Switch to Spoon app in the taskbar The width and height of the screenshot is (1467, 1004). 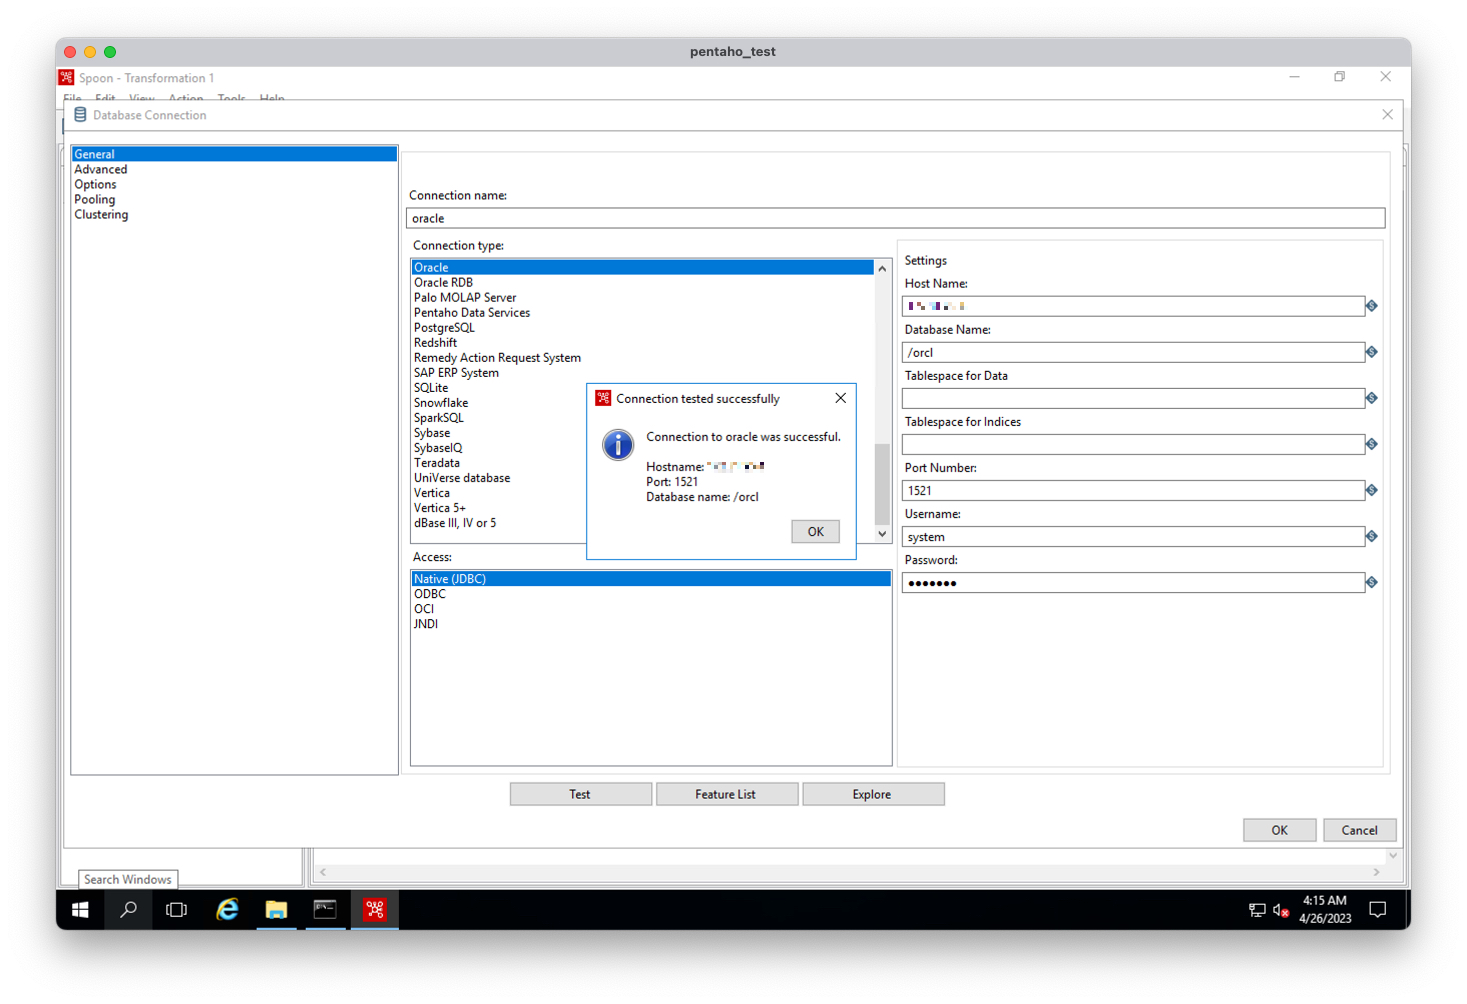(x=374, y=910)
